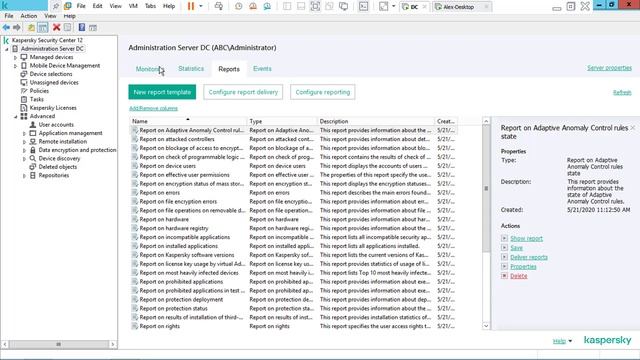640x360 pixels.
Task: Click the Back arrow toolbar icon
Action: click(6, 27)
